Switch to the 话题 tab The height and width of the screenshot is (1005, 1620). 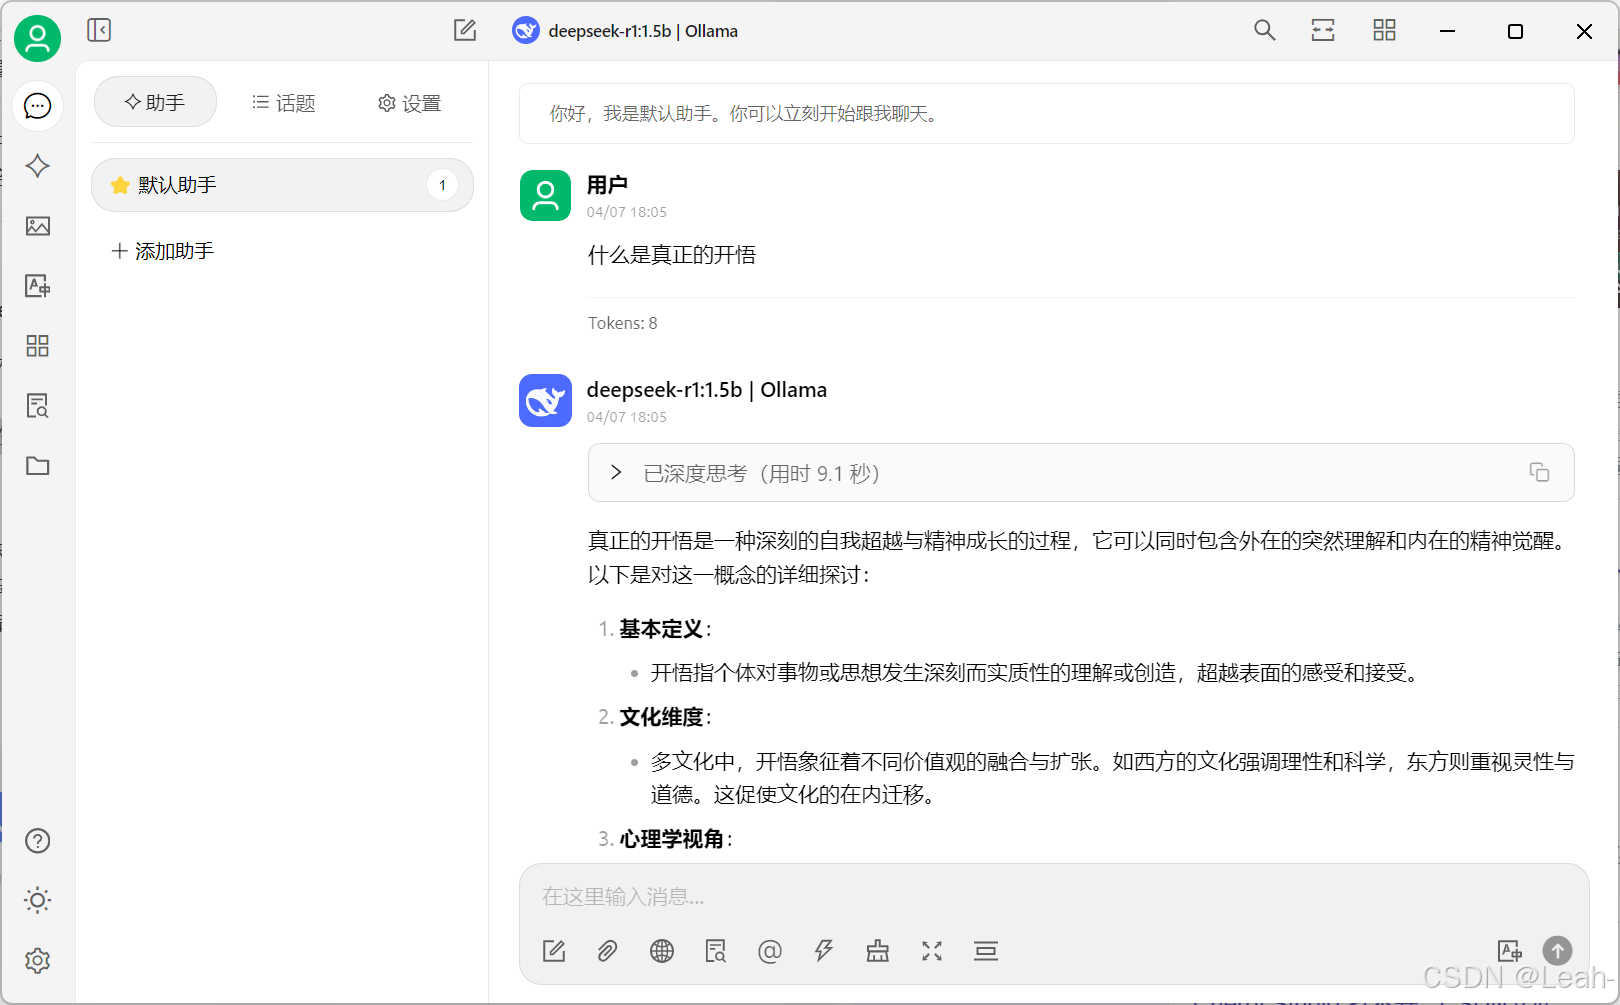click(283, 102)
